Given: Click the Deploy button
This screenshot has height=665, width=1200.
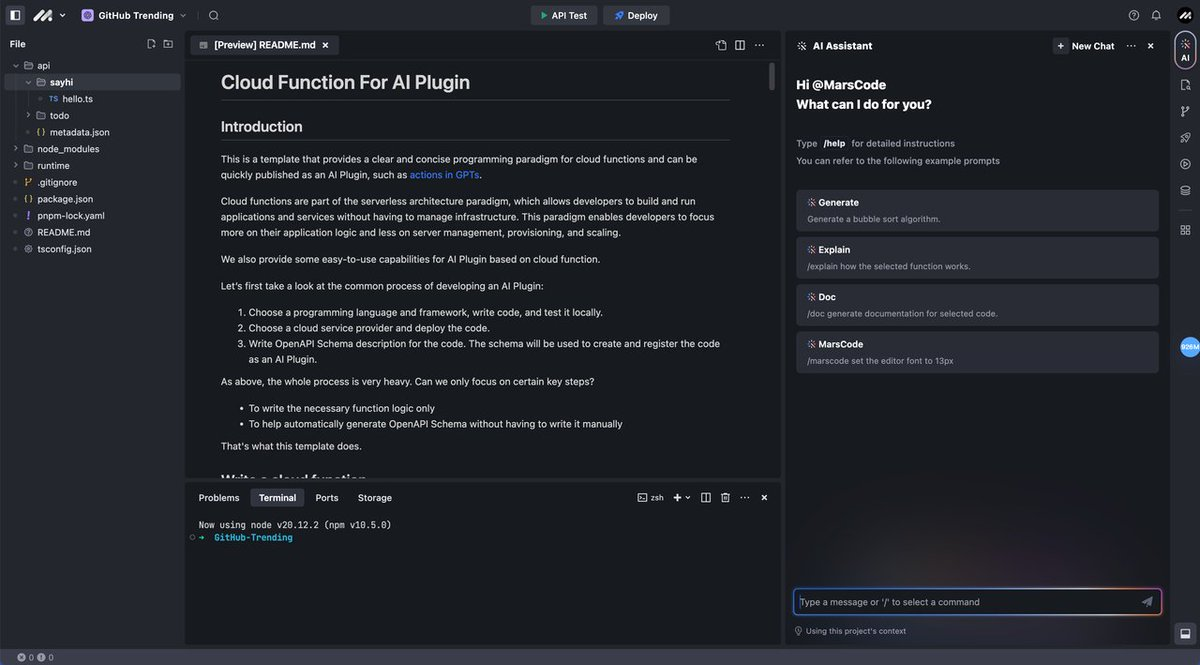Looking at the screenshot, I should click(x=636, y=15).
